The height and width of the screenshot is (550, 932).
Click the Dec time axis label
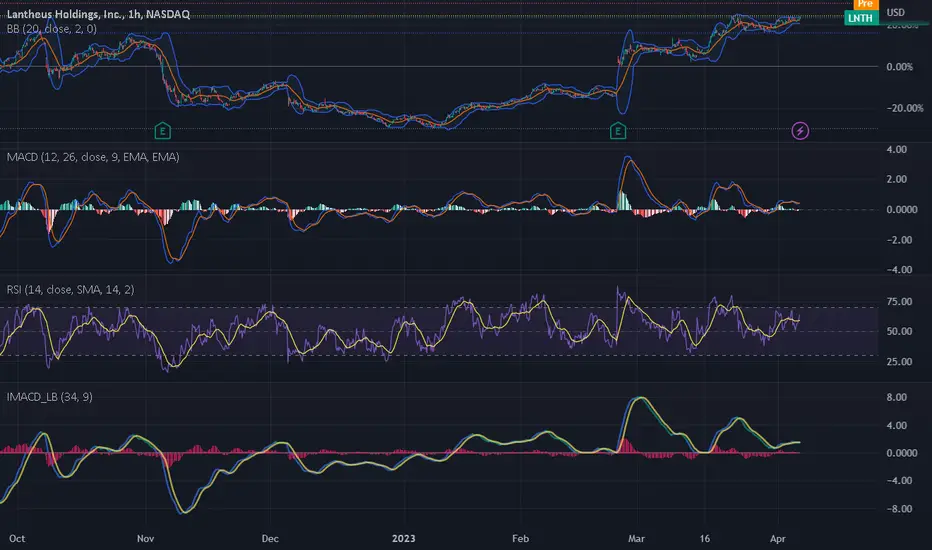[x=270, y=539]
